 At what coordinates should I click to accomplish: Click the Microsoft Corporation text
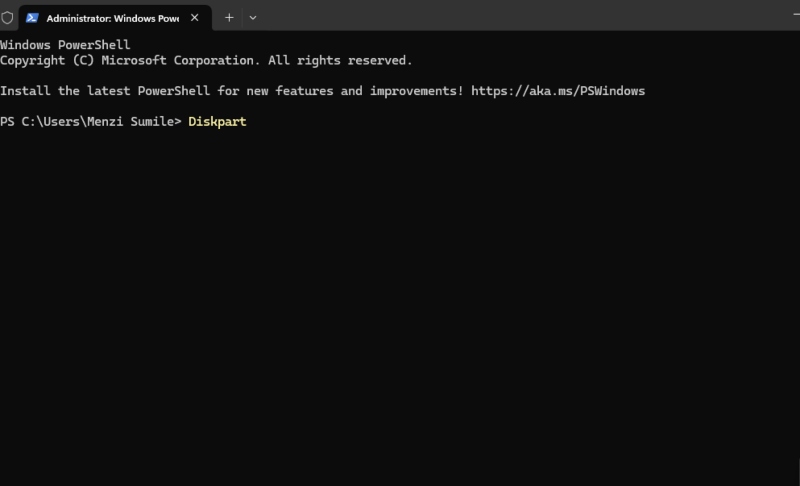pos(180,60)
